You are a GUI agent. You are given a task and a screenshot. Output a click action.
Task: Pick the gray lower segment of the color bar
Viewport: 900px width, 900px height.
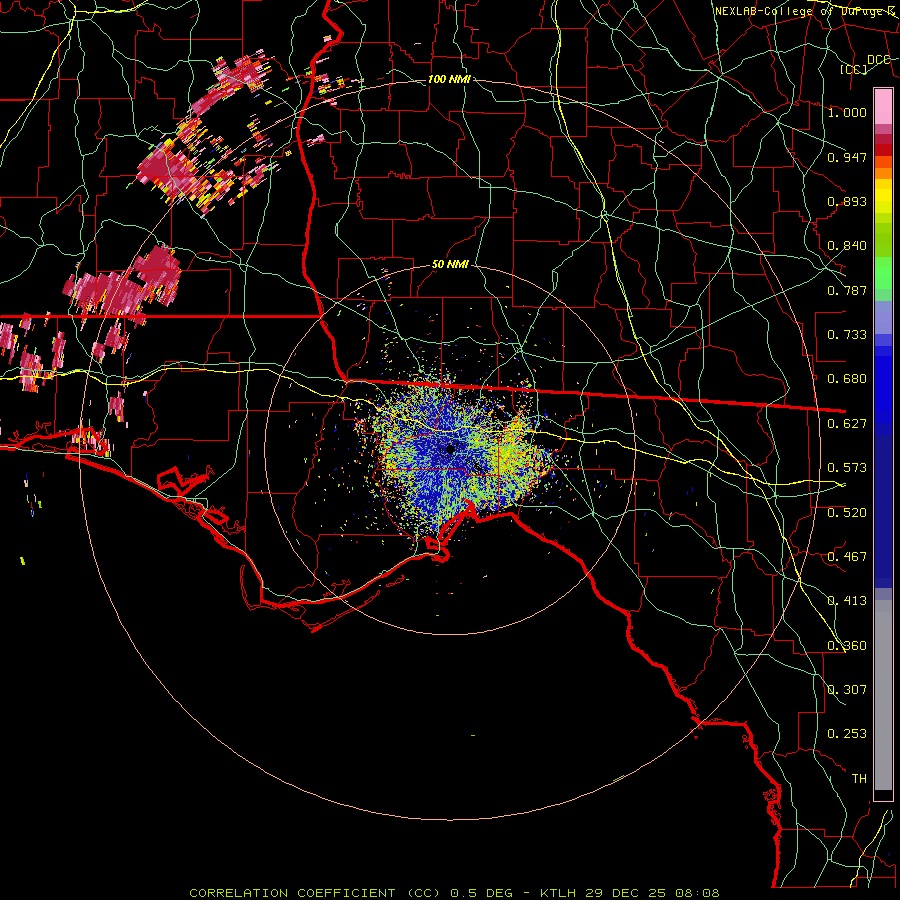(883, 695)
